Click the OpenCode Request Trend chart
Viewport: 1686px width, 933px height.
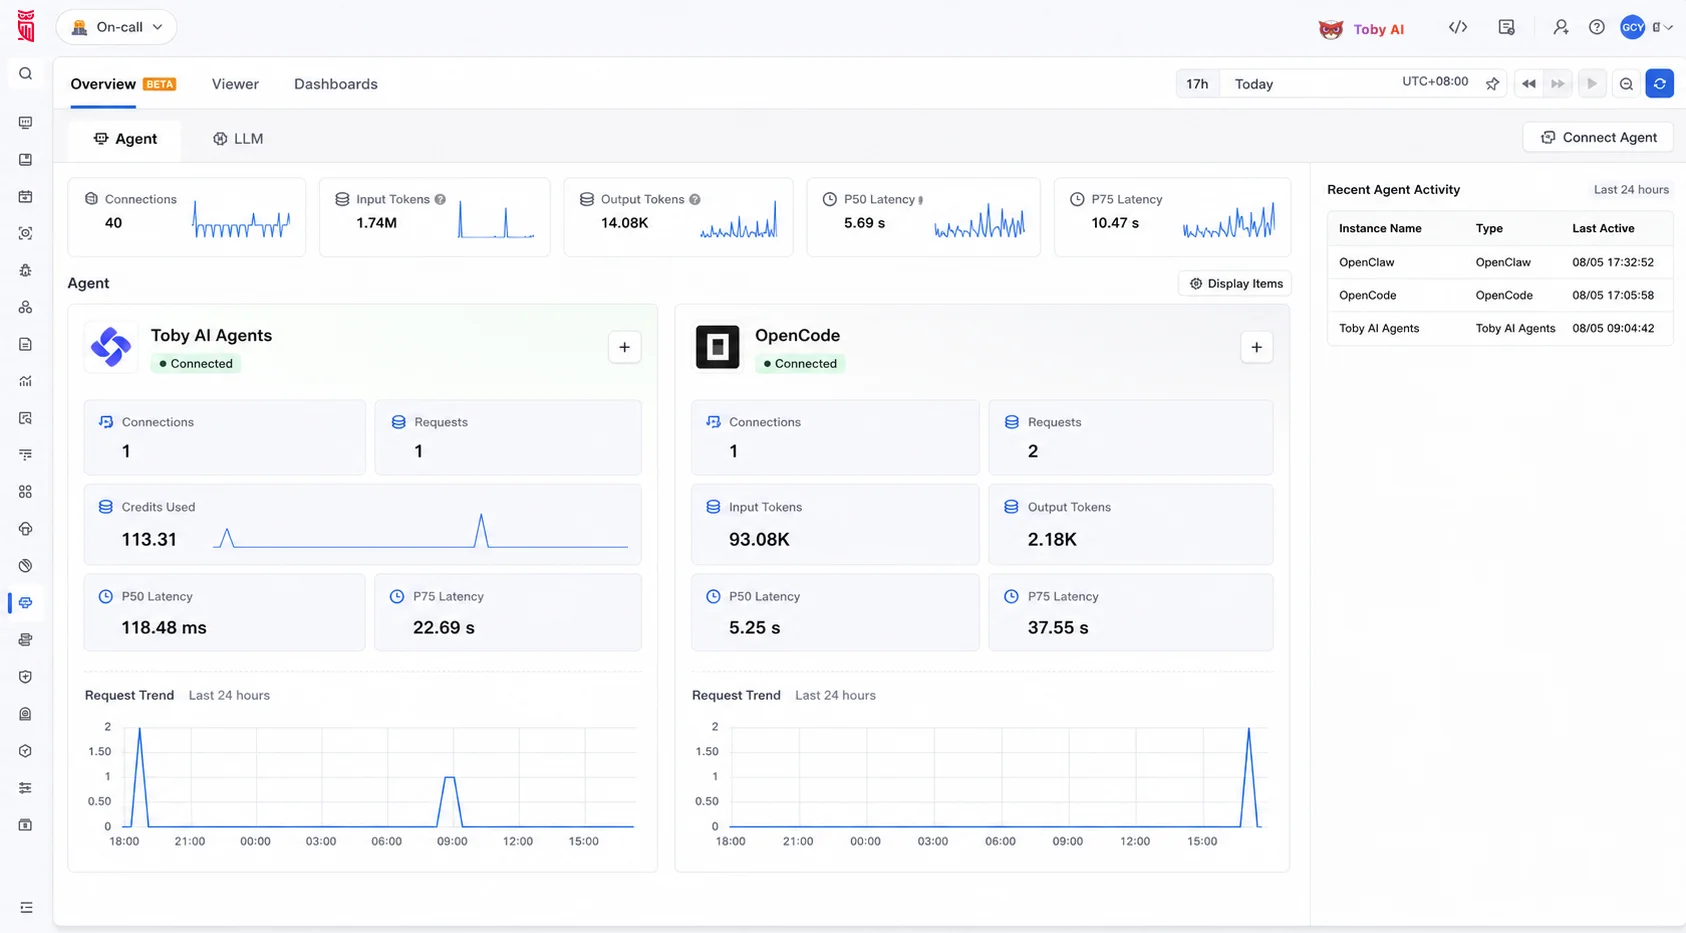point(981,785)
